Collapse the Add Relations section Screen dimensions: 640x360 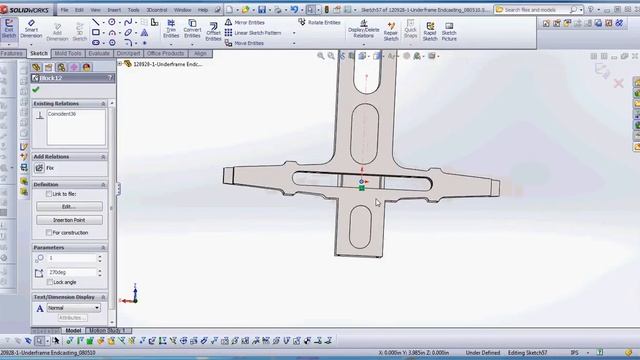103,157
